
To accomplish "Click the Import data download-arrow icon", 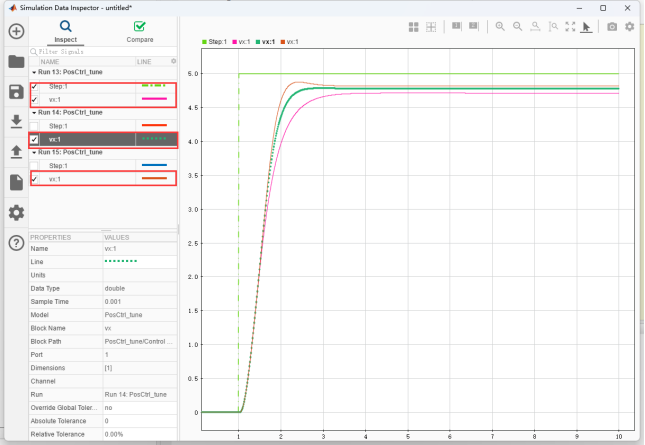I will click(16, 122).
